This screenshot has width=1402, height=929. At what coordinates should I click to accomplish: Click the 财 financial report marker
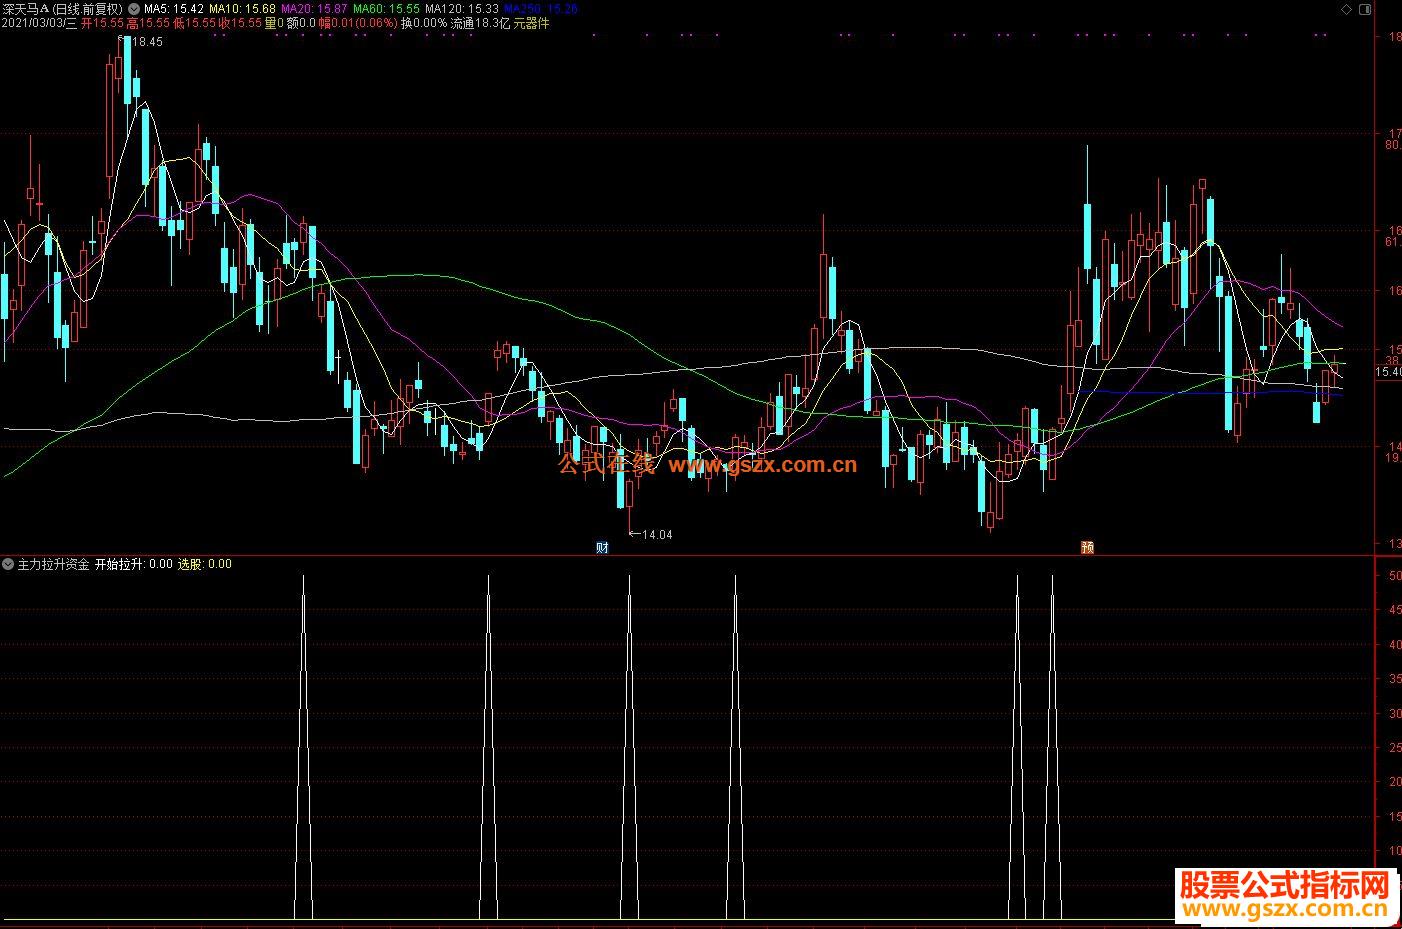[602, 547]
